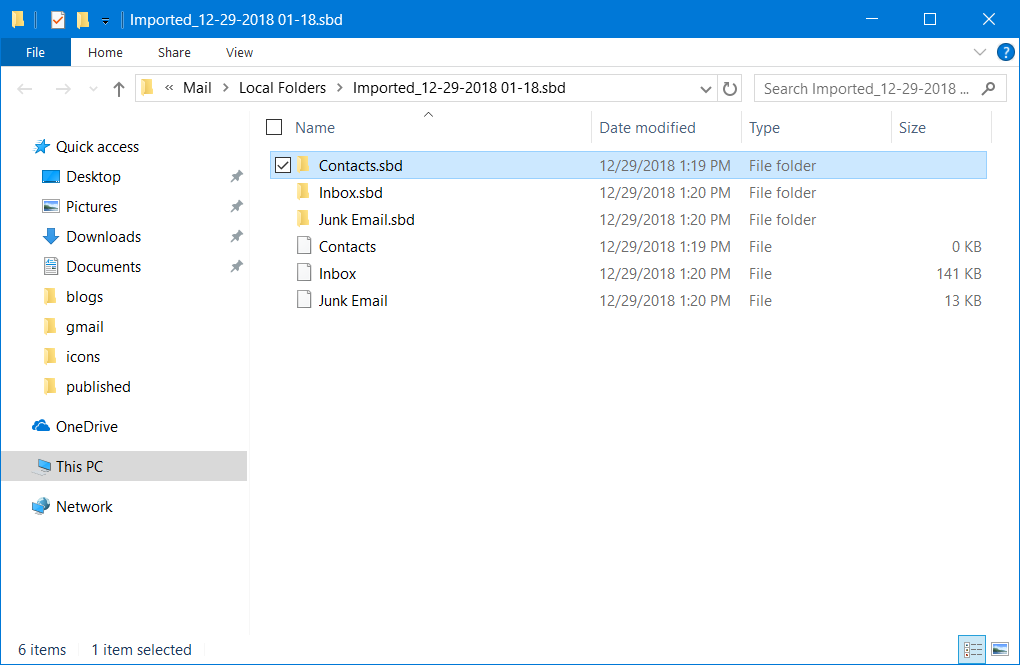The image size is (1020, 665).
Task: Open Downloads in the navigation pane
Action: tap(103, 237)
